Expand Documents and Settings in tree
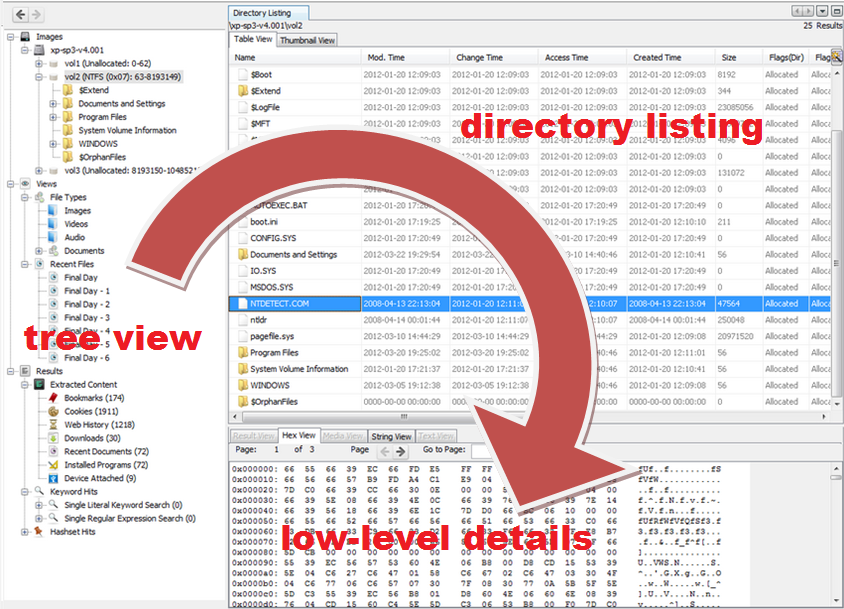The image size is (844, 609). [x=53, y=103]
